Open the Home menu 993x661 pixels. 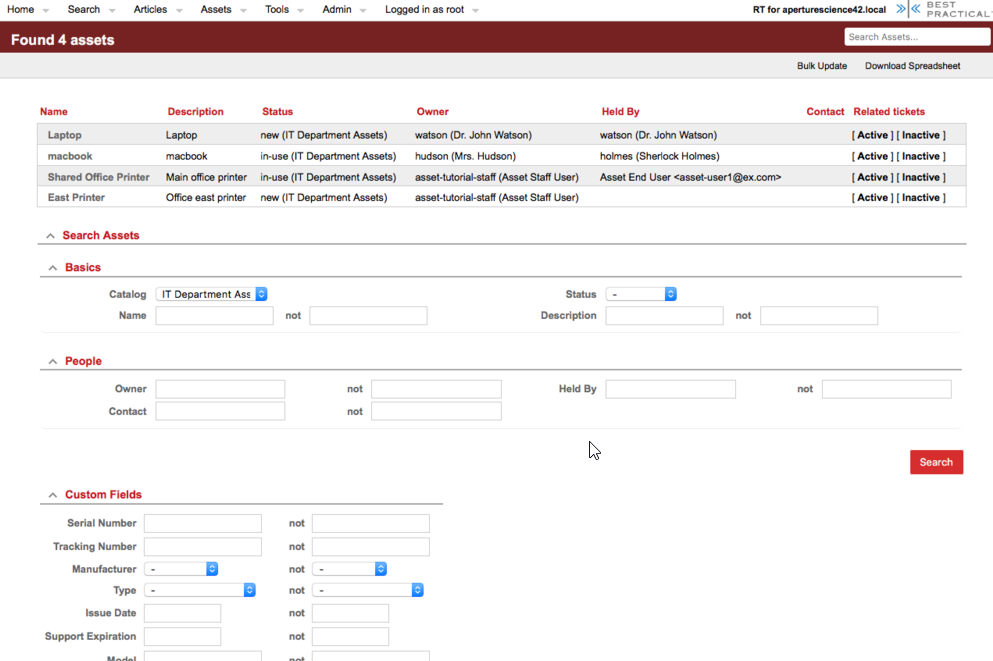click(21, 9)
